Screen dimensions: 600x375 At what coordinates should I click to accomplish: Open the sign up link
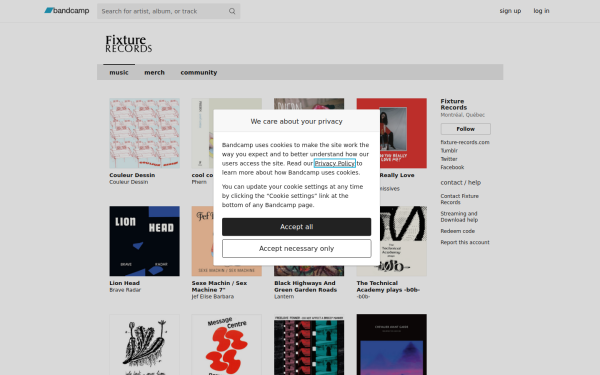[510, 11]
